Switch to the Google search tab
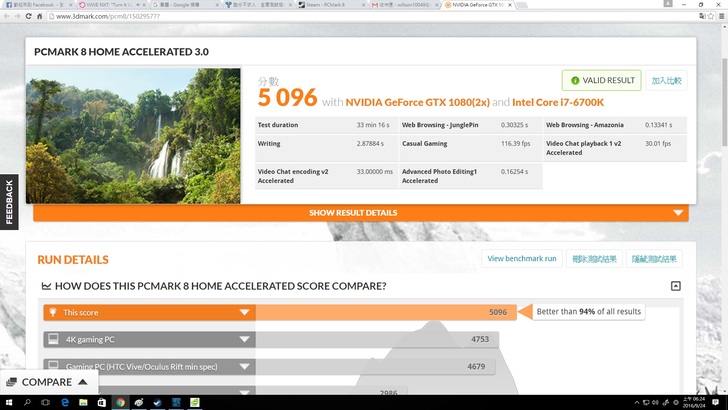Screen dimensions: 728x410 [x=184, y=5]
